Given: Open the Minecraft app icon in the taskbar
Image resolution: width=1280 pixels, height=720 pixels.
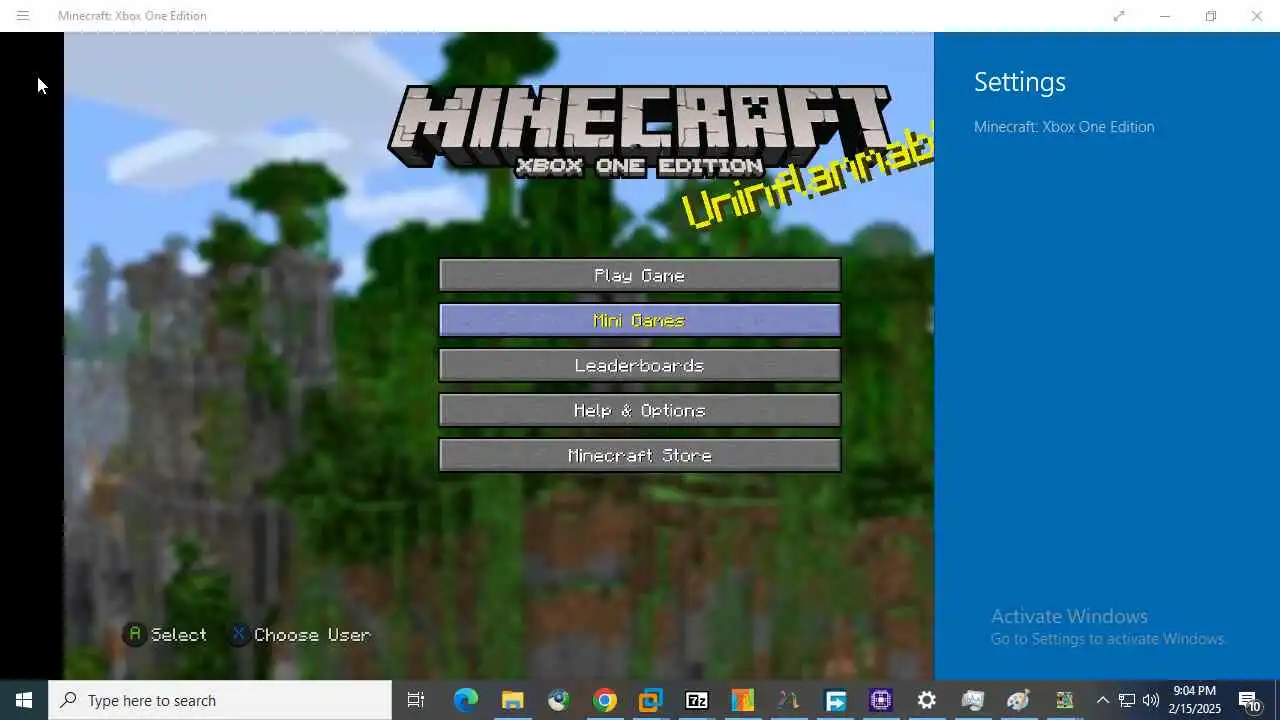Looking at the screenshot, I should click(1064, 700).
